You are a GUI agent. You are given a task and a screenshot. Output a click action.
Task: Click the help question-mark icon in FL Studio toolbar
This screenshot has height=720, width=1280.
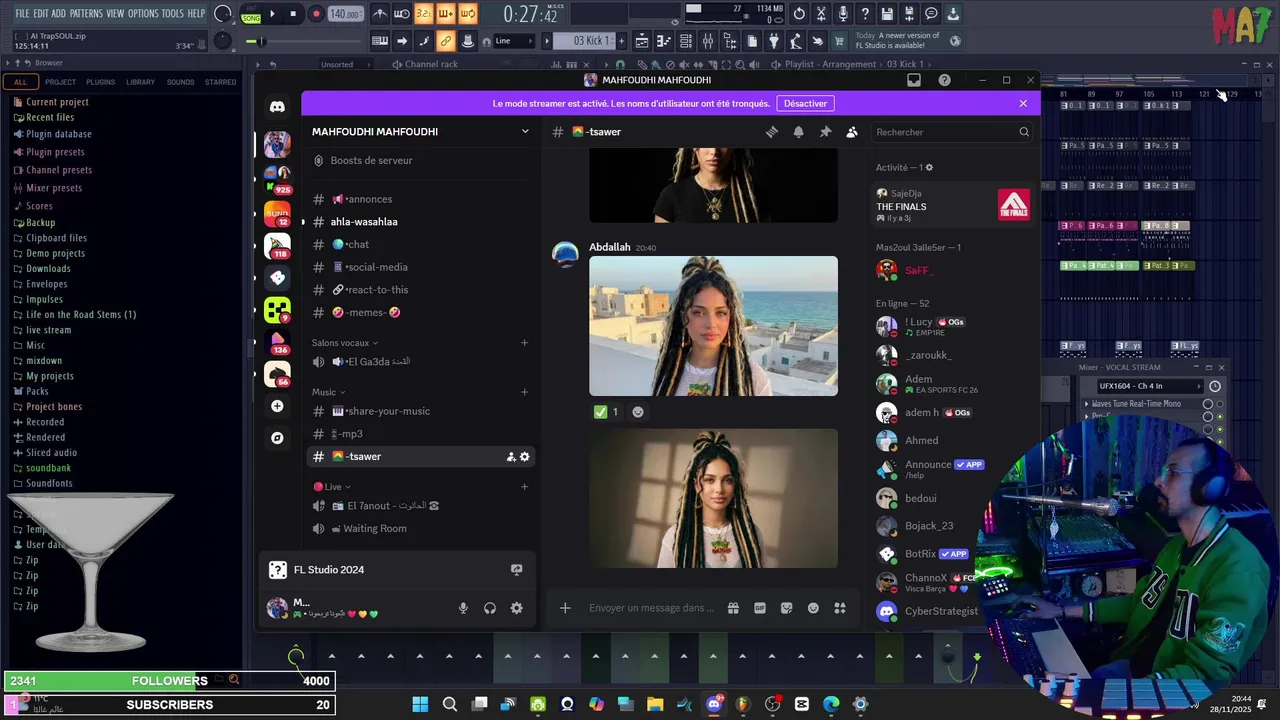pyautogui.click(x=865, y=14)
